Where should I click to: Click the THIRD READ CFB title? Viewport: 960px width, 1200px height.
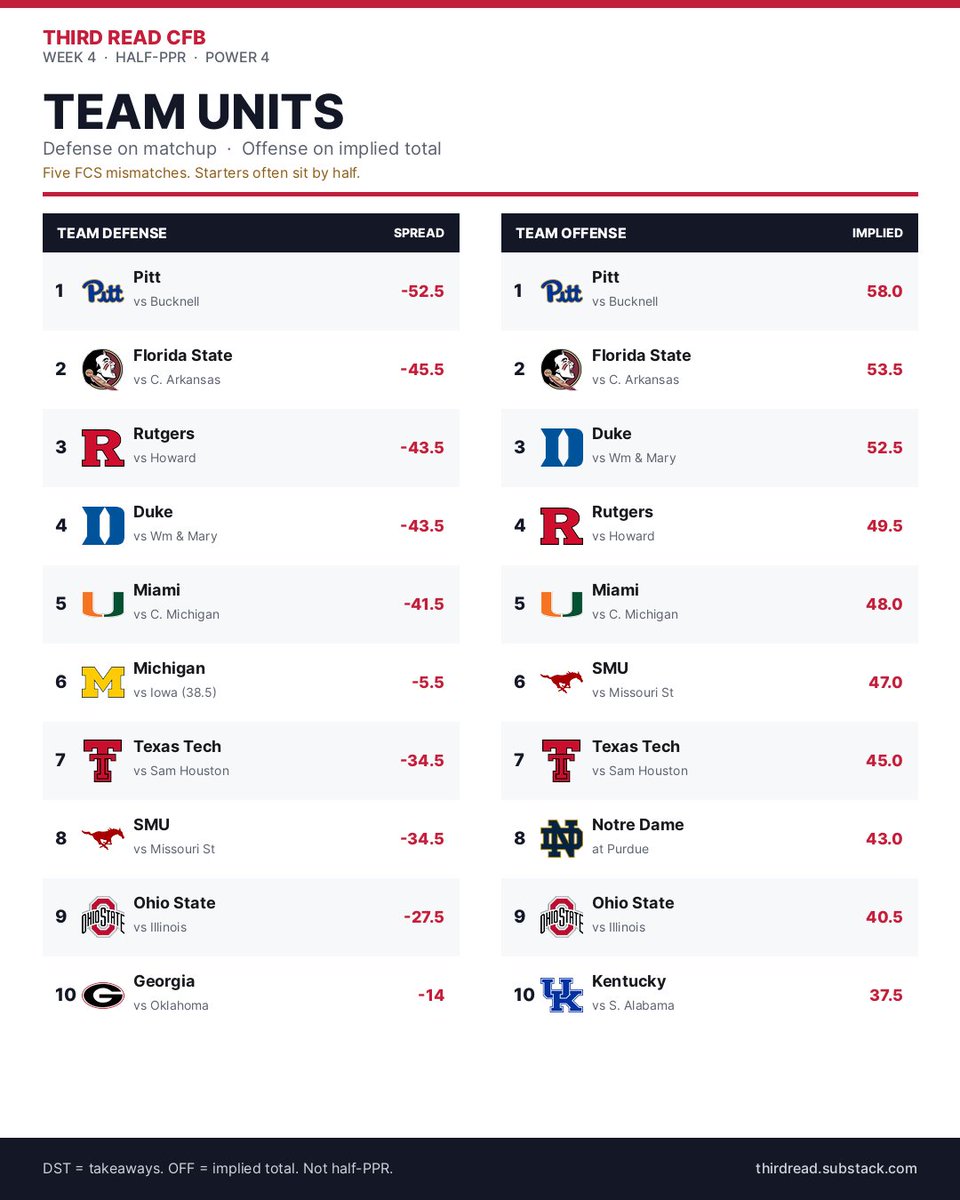124,37
